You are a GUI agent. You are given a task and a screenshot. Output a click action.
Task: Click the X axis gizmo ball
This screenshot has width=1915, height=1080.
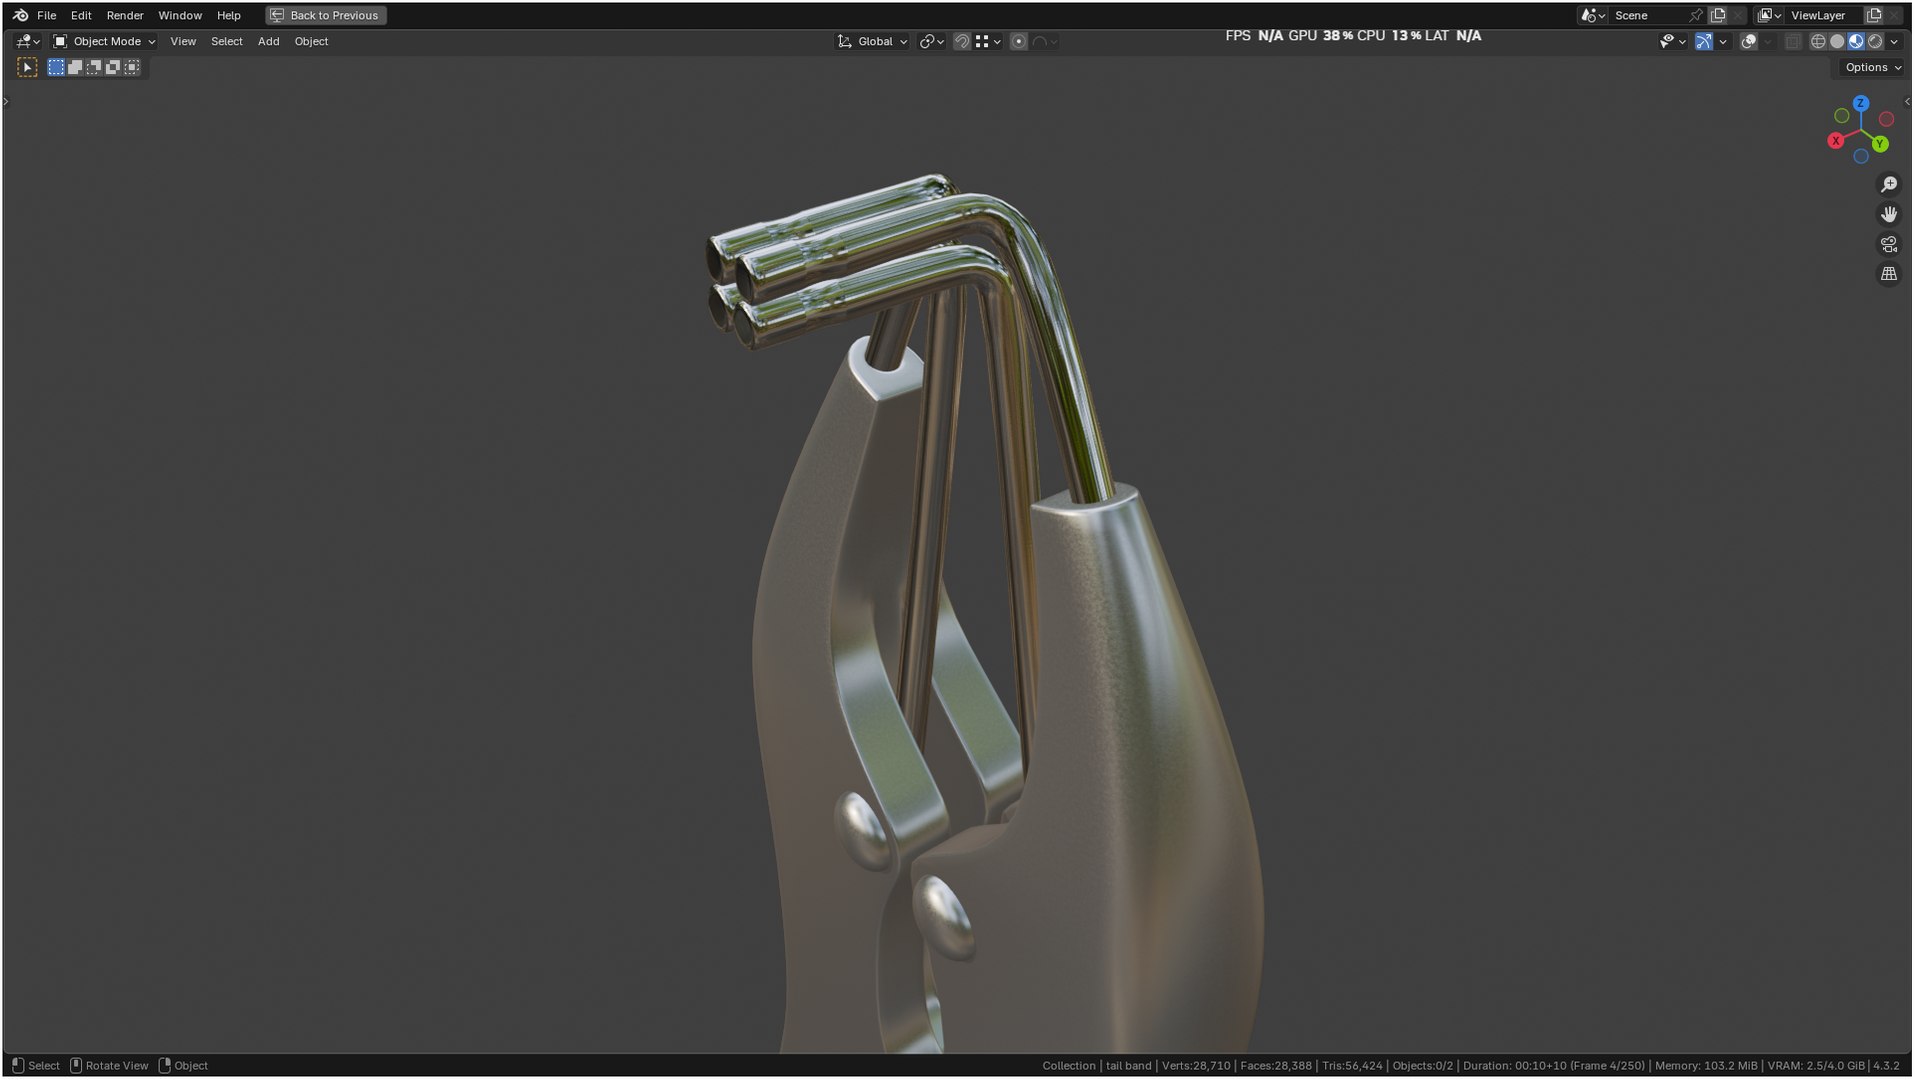tap(1835, 141)
